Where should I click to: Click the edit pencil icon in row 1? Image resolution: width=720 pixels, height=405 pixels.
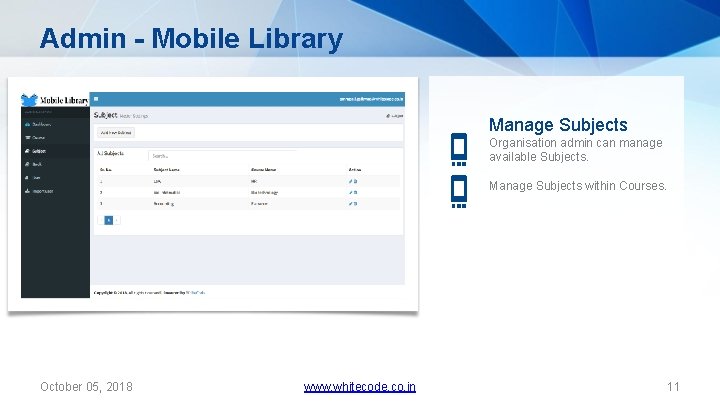click(350, 181)
